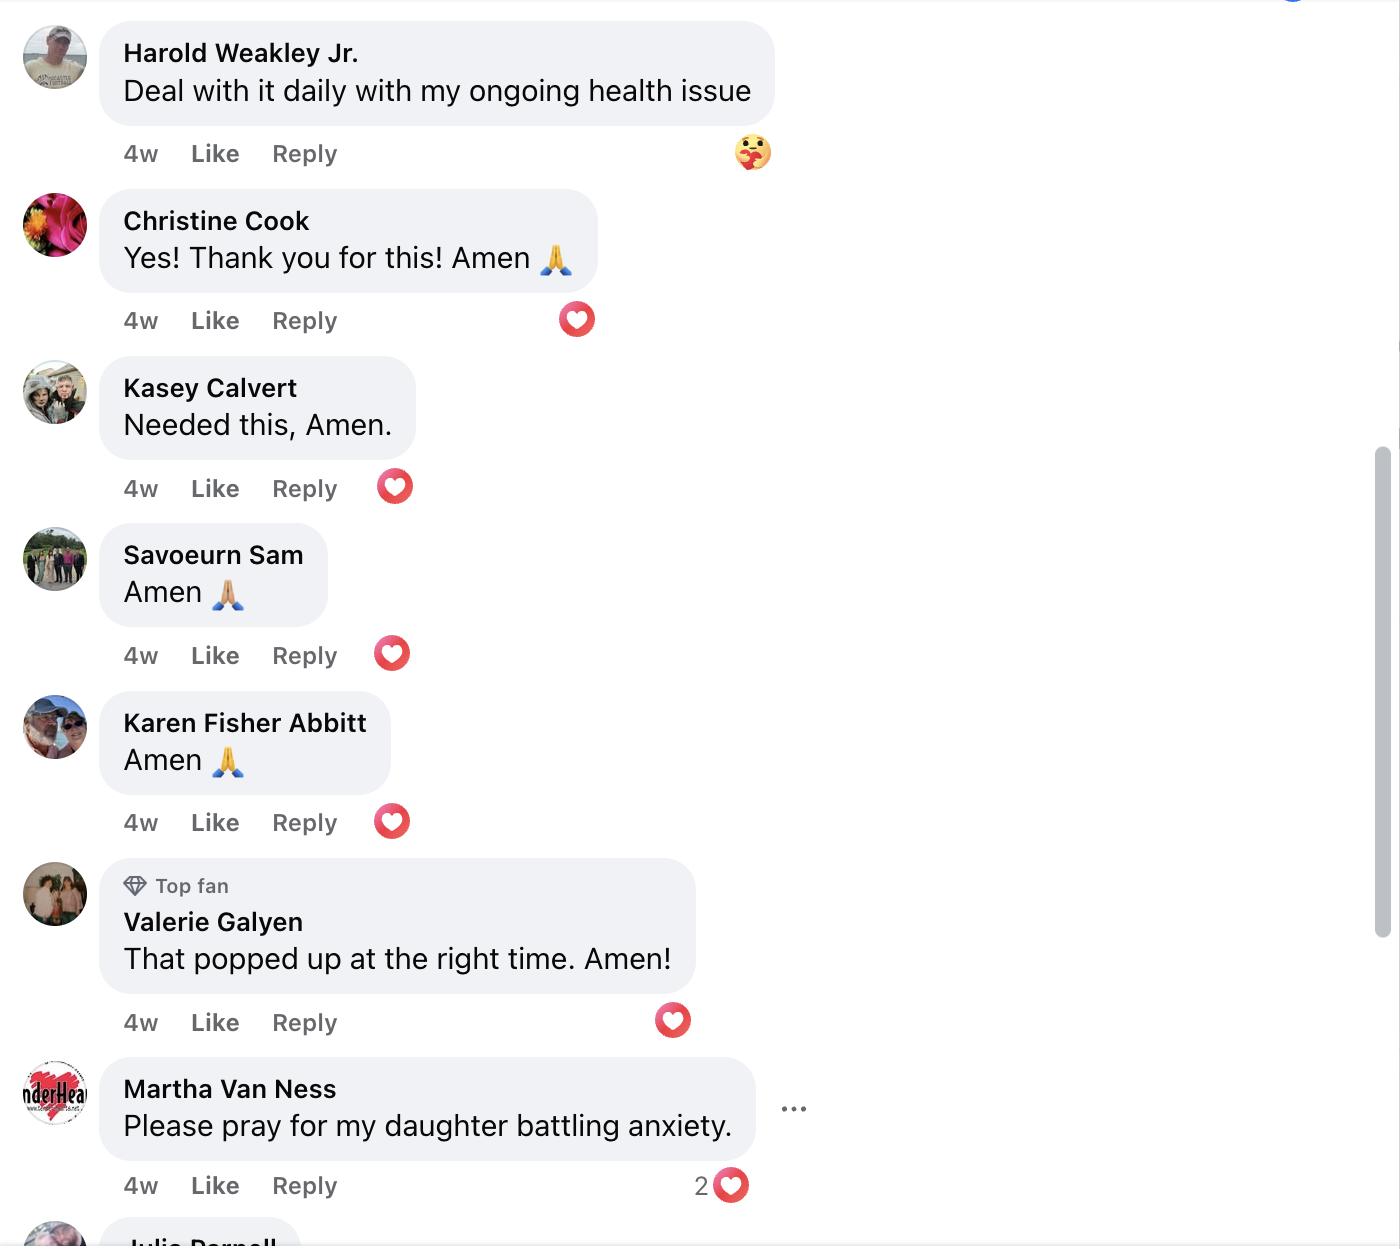Click the heart reaction on Valerie Galyen's comment
The height and width of the screenshot is (1249, 1400).
click(673, 1021)
